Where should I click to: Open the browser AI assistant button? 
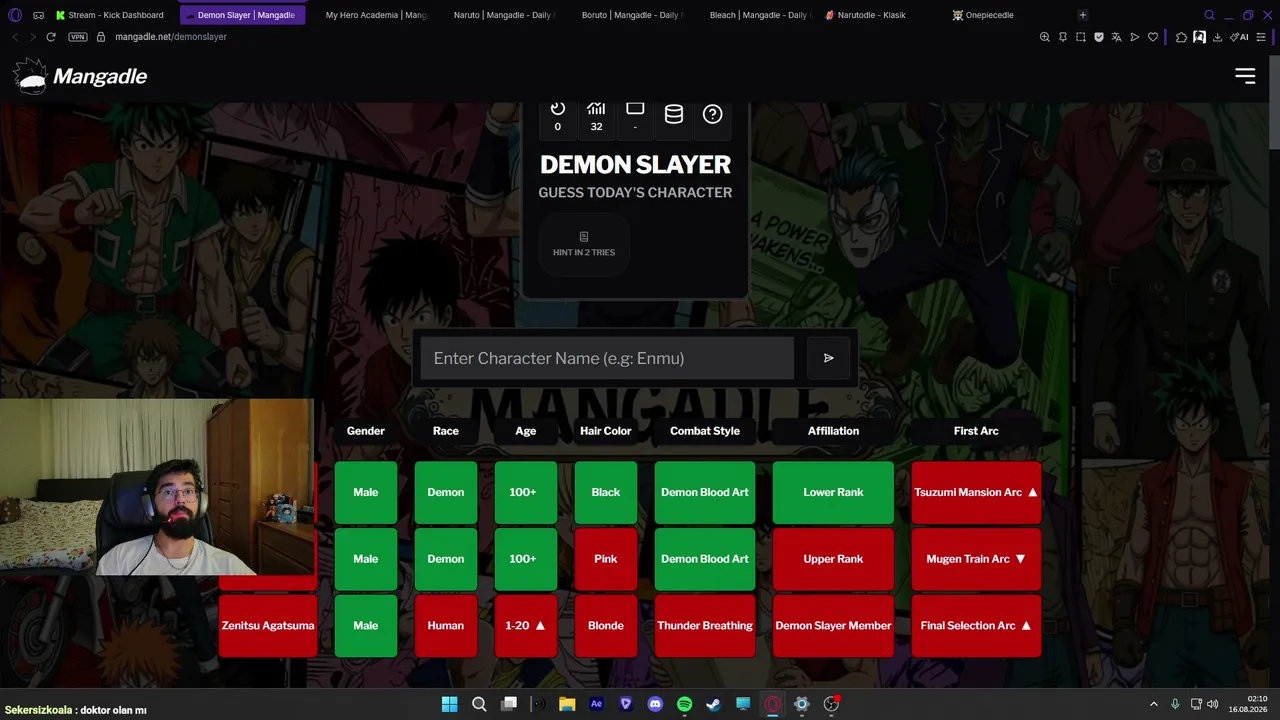pos(1239,37)
